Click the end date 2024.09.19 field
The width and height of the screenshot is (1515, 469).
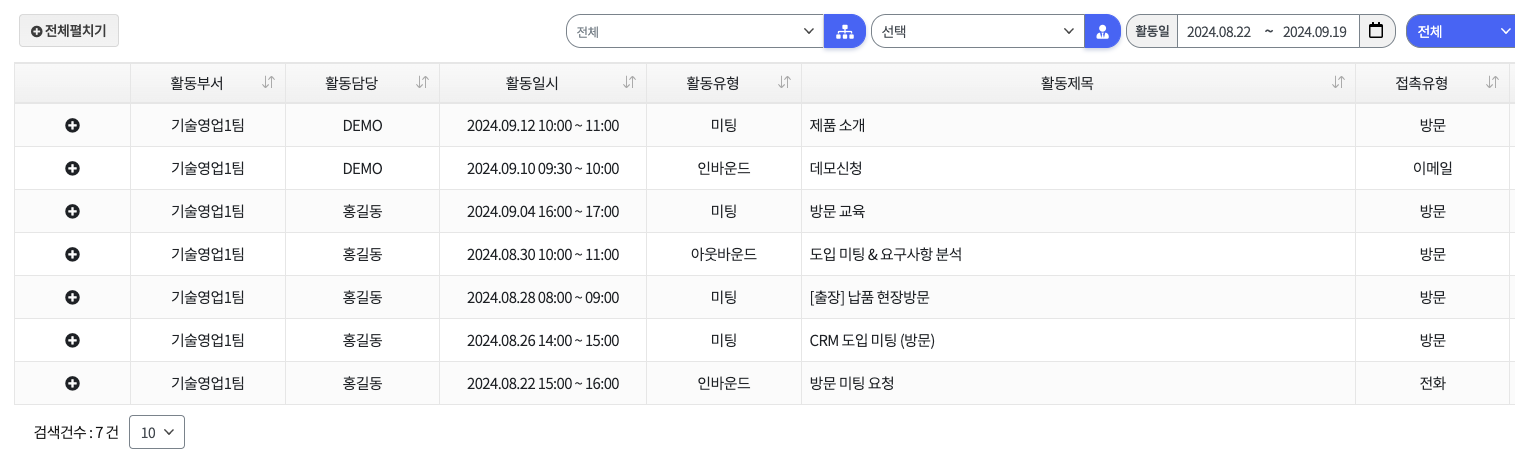click(1314, 31)
